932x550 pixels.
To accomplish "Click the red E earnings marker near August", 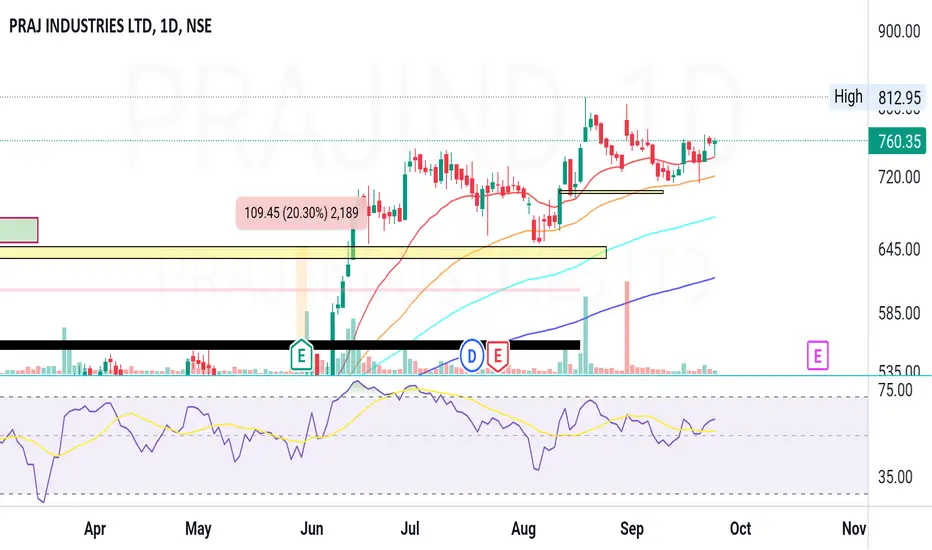I will 498,356.
